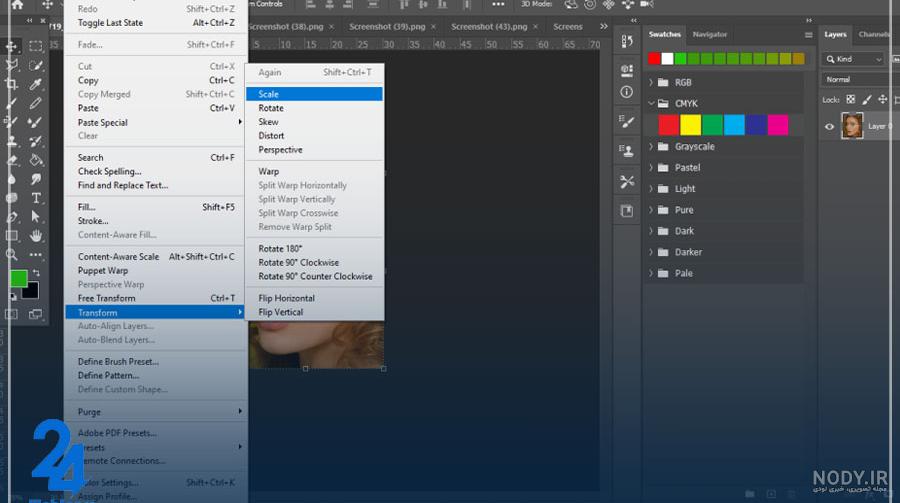
Task: Toggle lock transparent pixels in Layers
Action: tap(851, 99)
